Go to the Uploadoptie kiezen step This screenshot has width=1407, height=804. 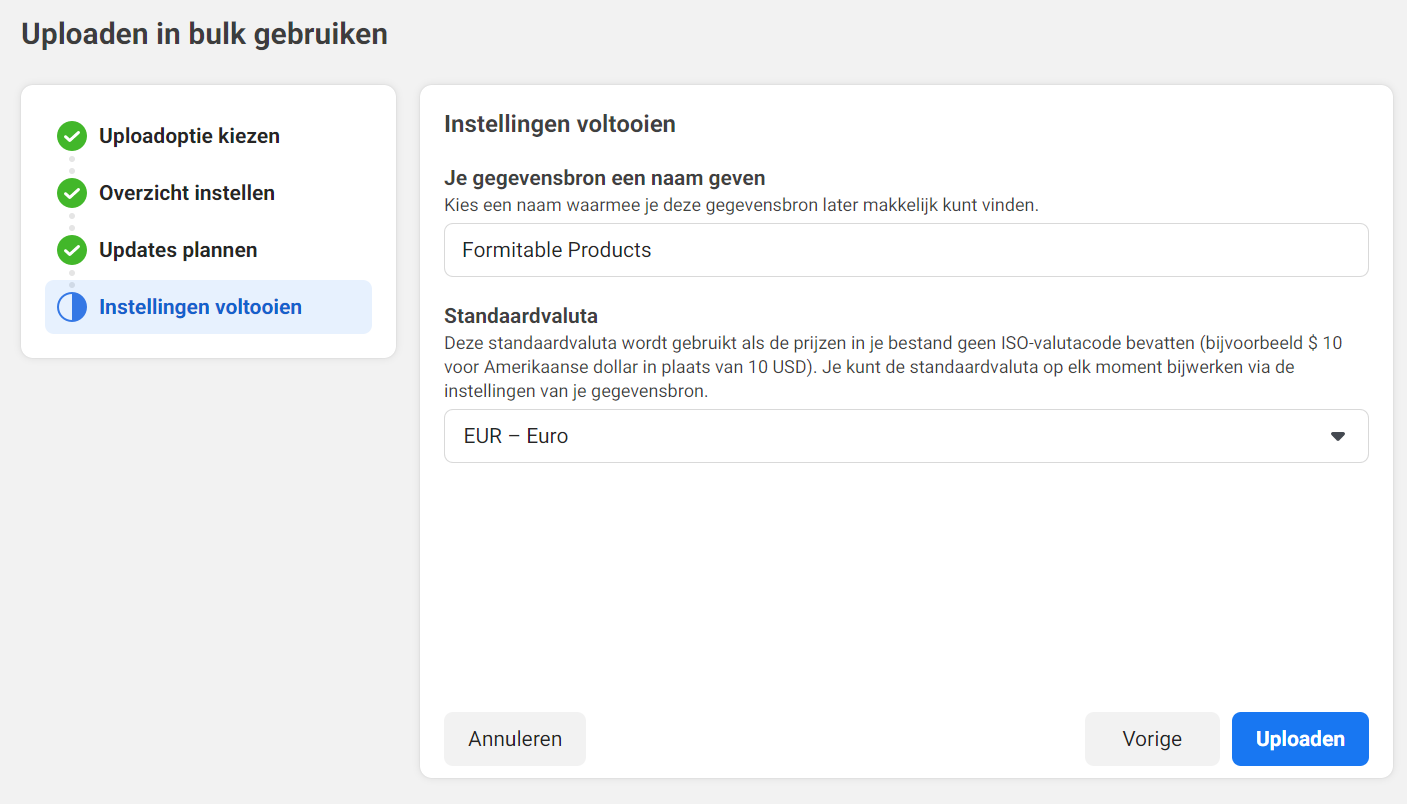click(x=189, y=136)
